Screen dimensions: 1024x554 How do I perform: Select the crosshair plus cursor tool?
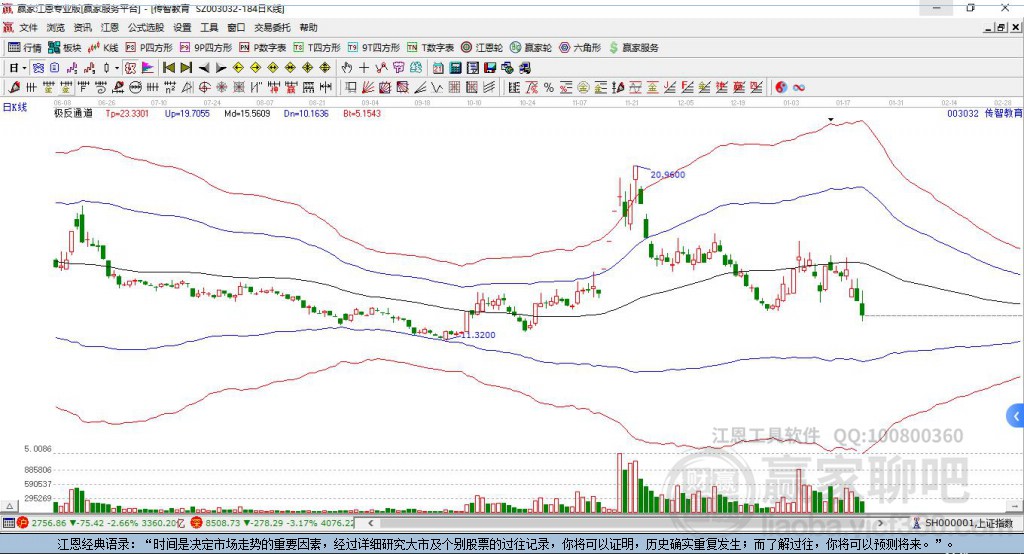364,68
